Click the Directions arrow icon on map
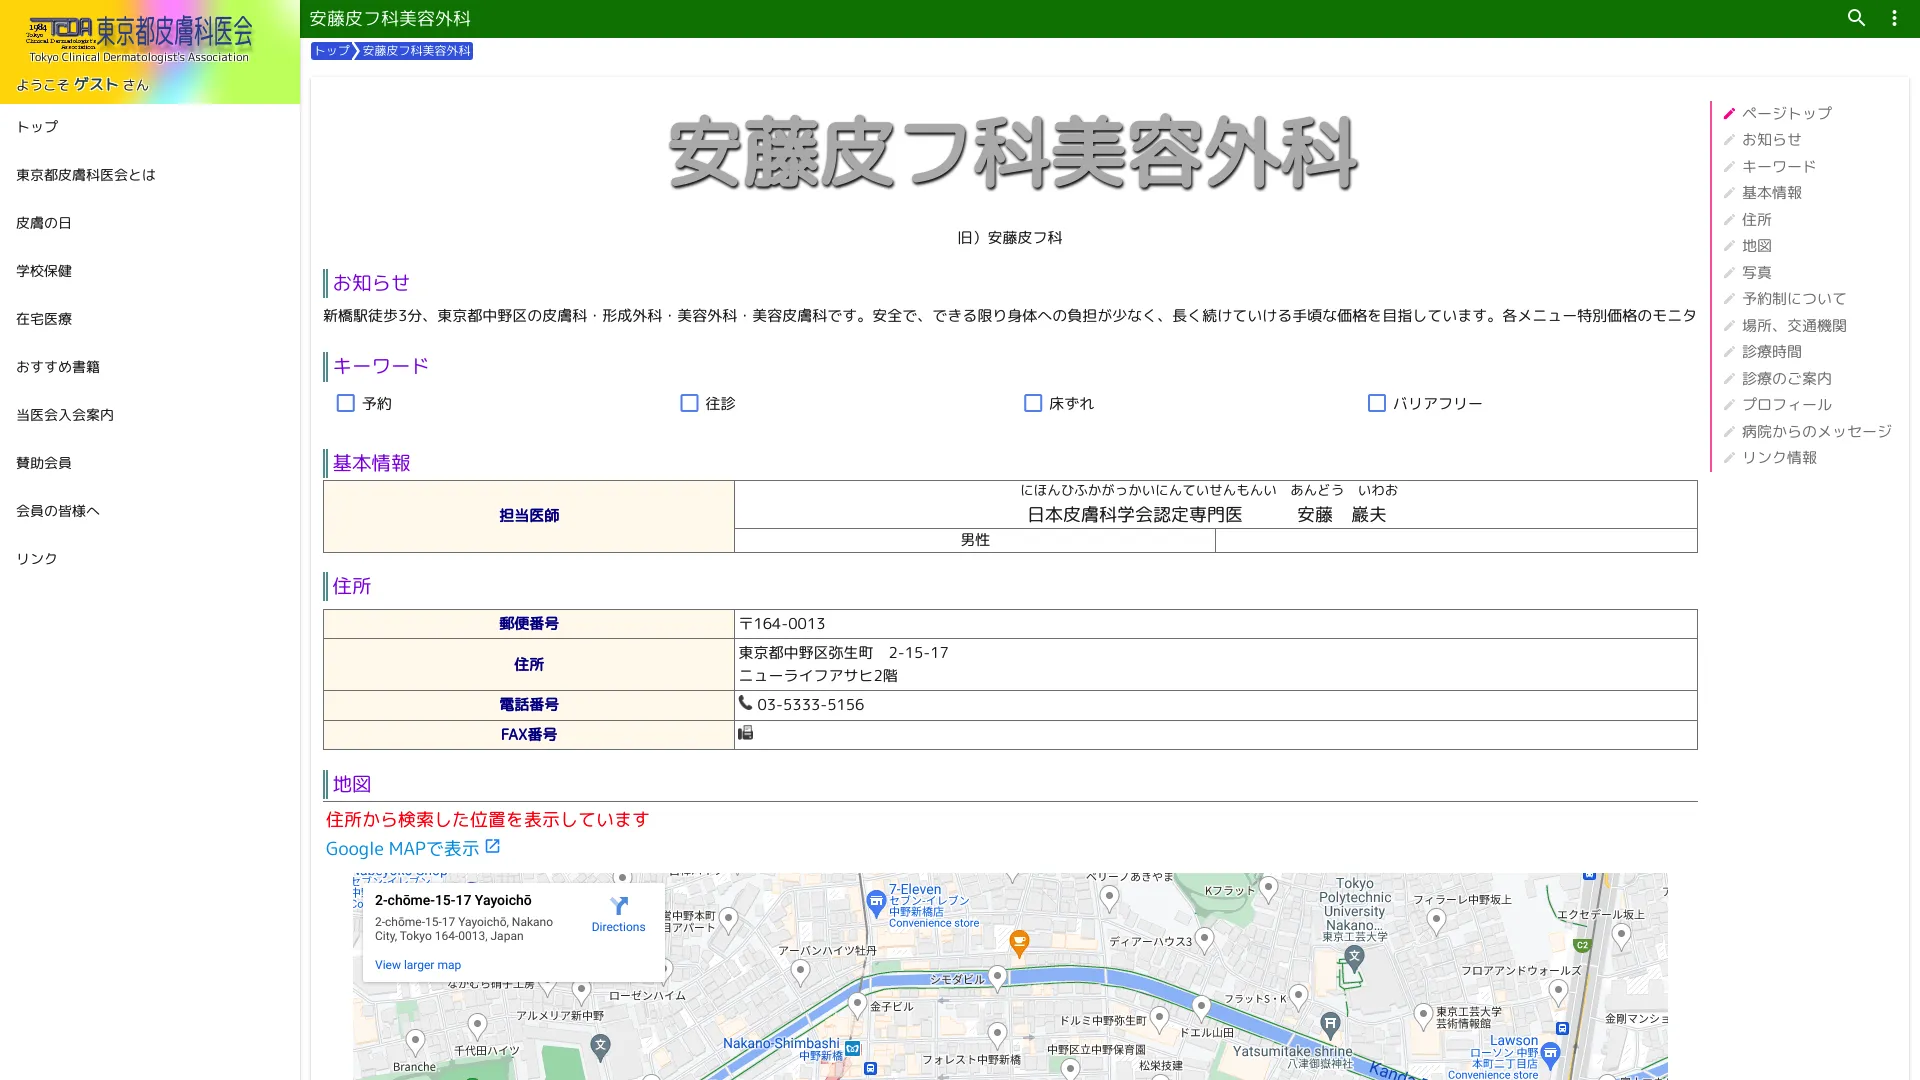The image size is (1920, 1080). (619, 906)
